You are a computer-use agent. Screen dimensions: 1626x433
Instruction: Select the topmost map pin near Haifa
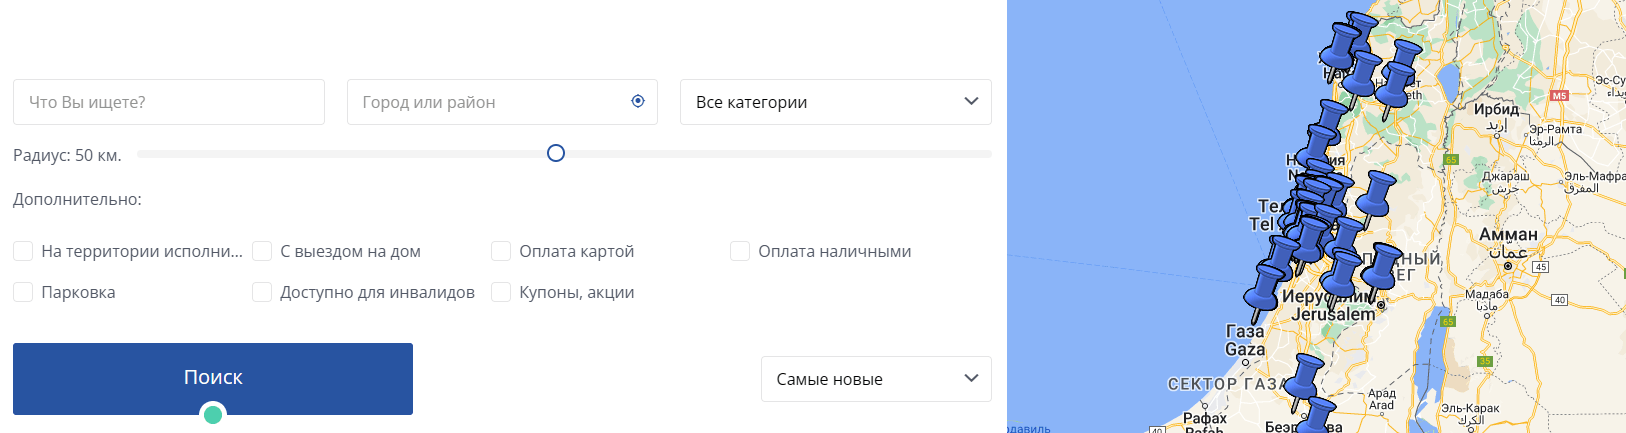pyautogui.click(x=1362, y=28)
